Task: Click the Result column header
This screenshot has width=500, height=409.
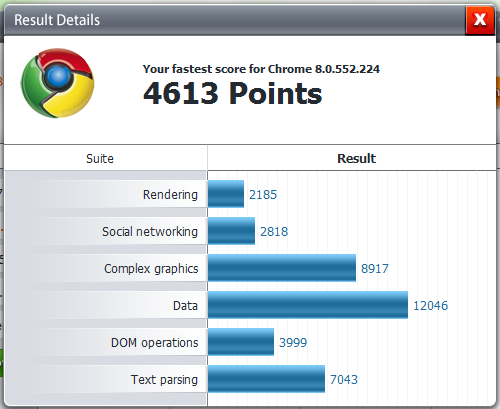Action: click(x=356, y=158)
